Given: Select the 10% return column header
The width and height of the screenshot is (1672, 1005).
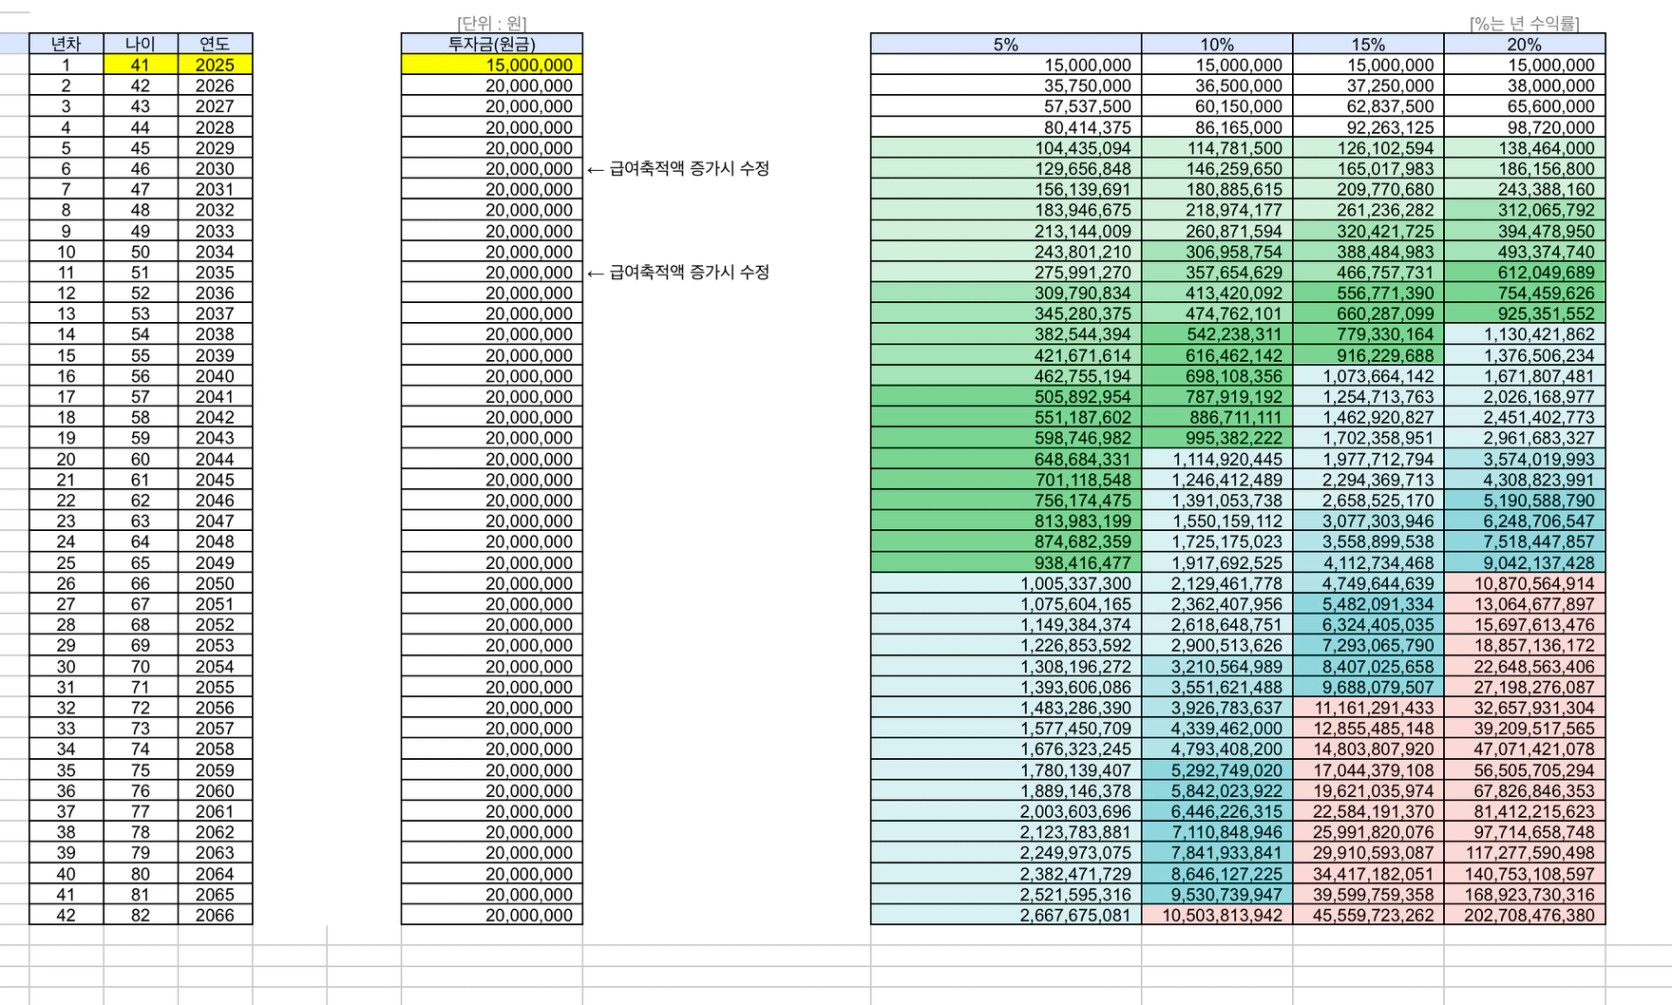Looking at the screenshot, I should (x=1216, y=44).
